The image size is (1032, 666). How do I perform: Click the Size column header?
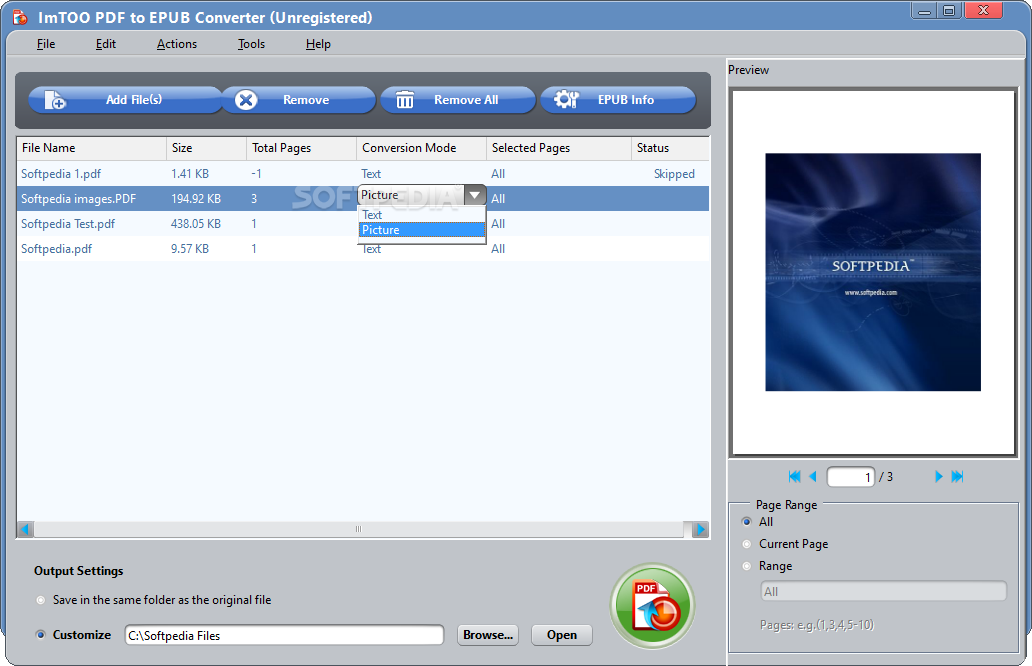coord(206,148)
